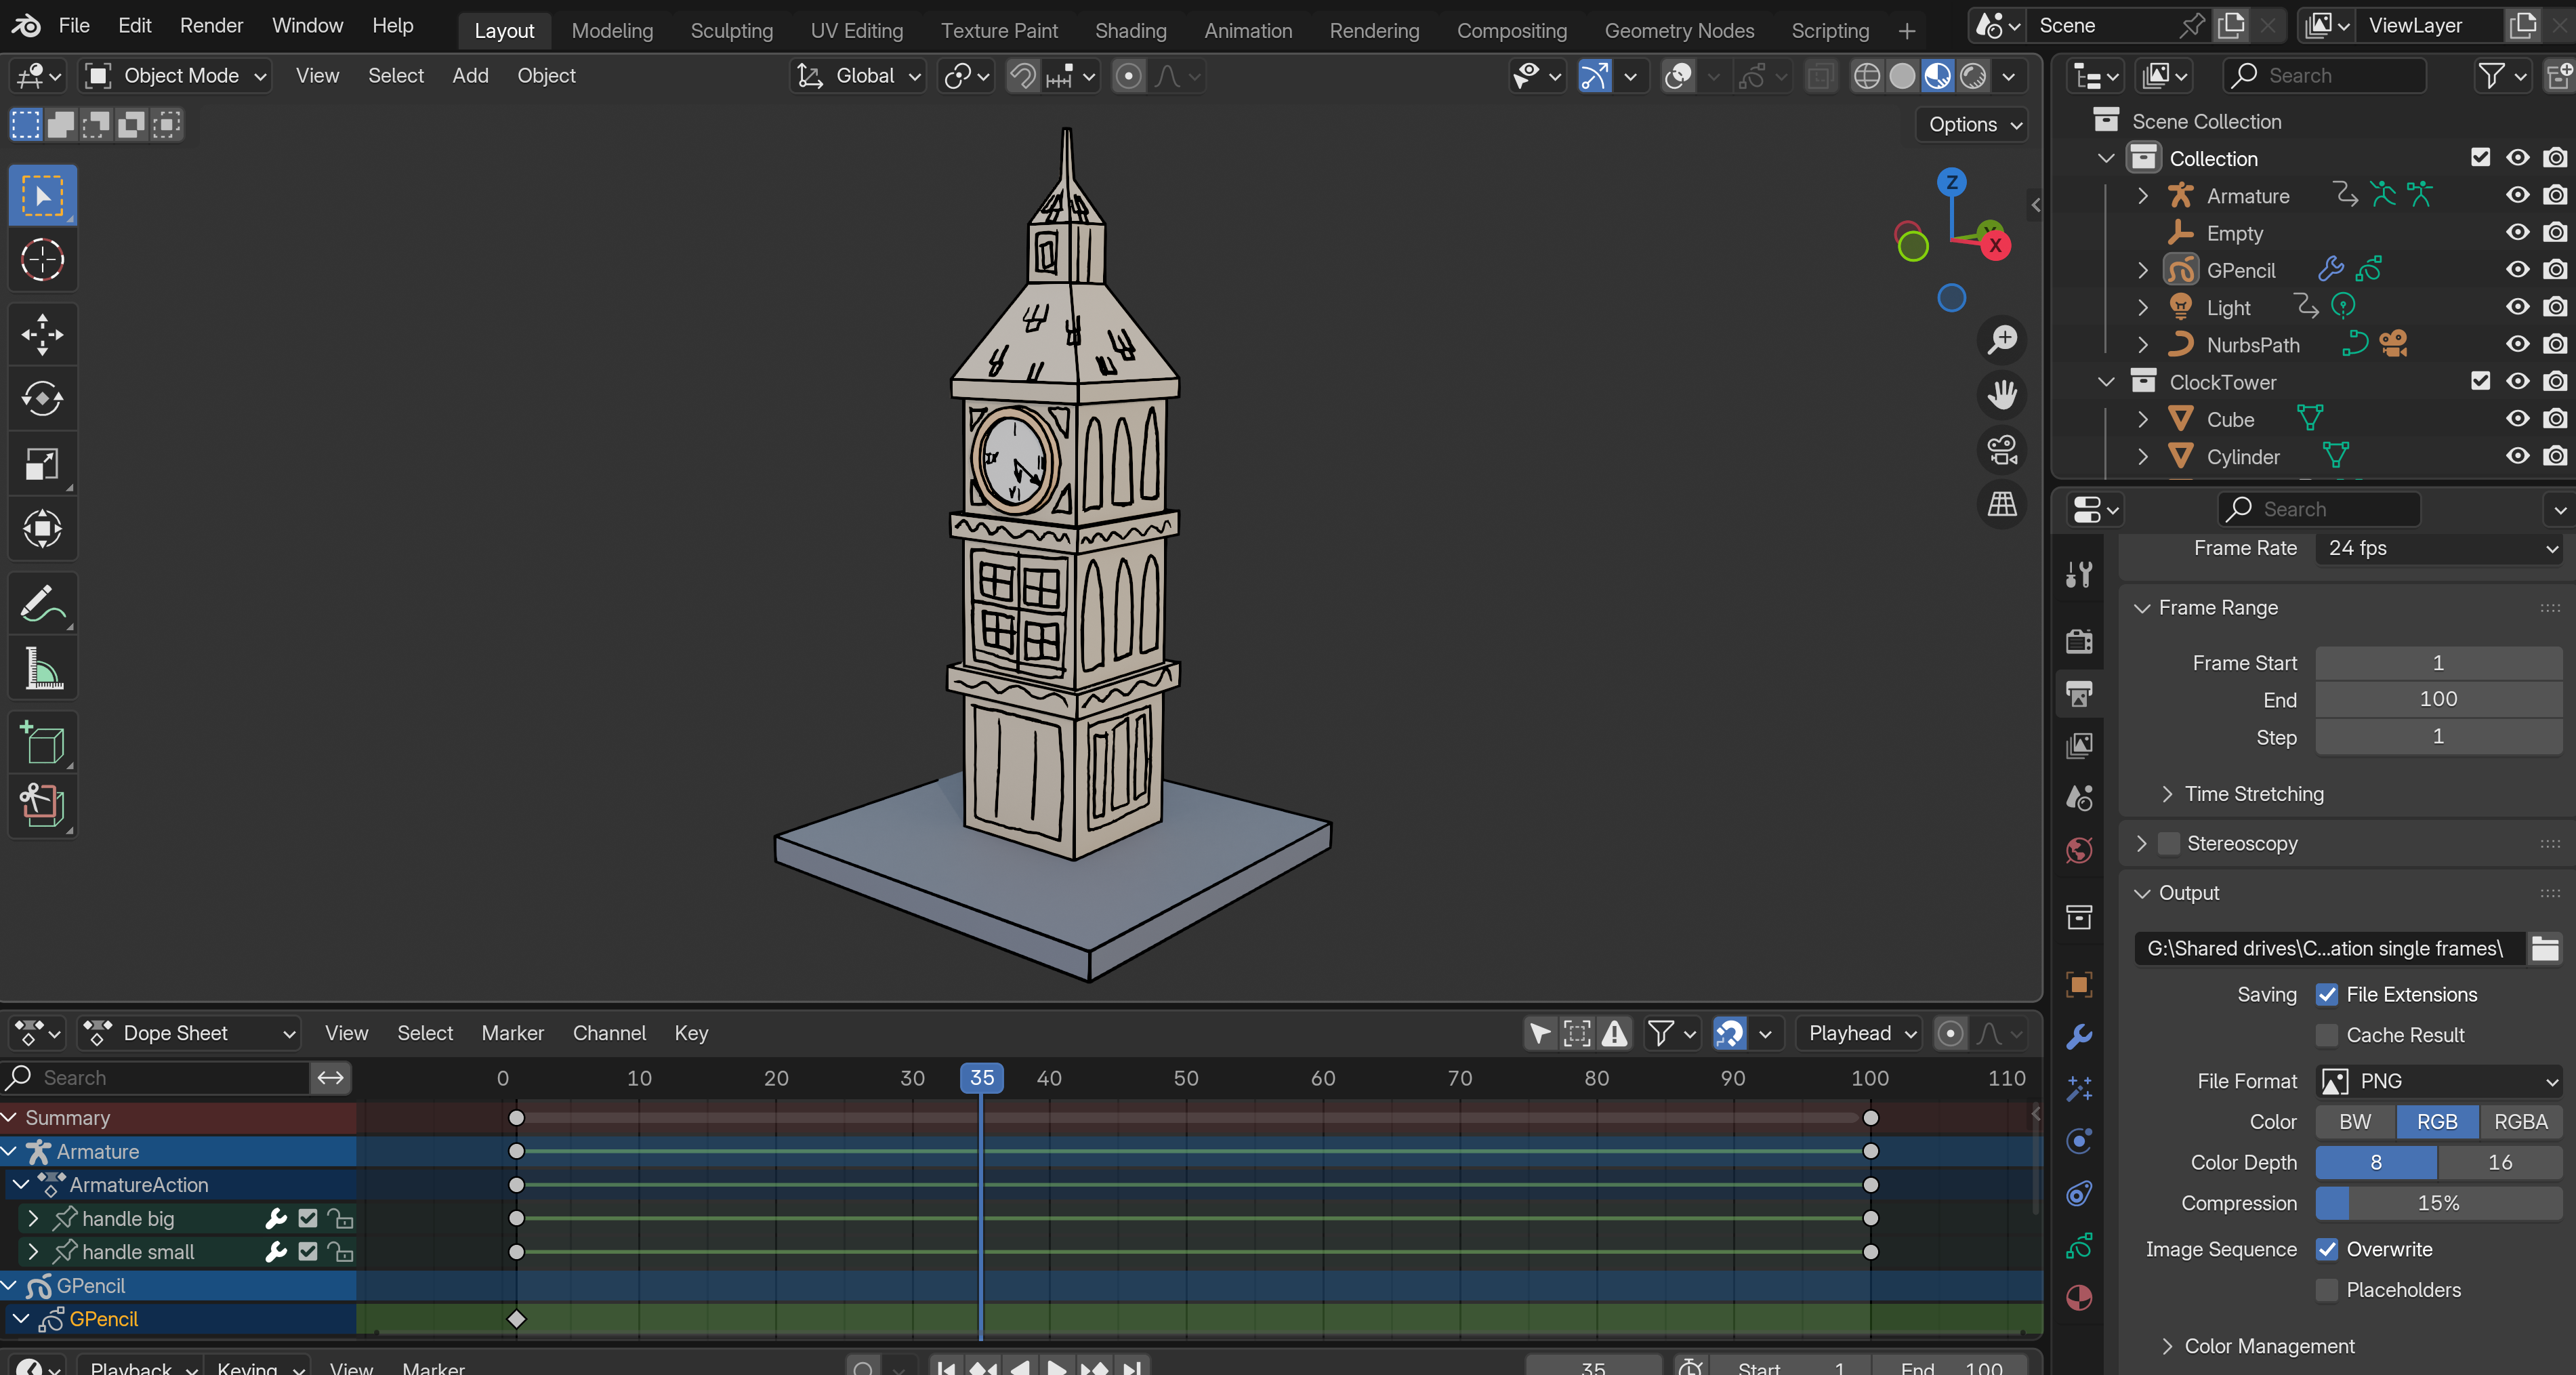
Task: Select the Move tool in the toolbar
Action: click(x=42, y=335)
